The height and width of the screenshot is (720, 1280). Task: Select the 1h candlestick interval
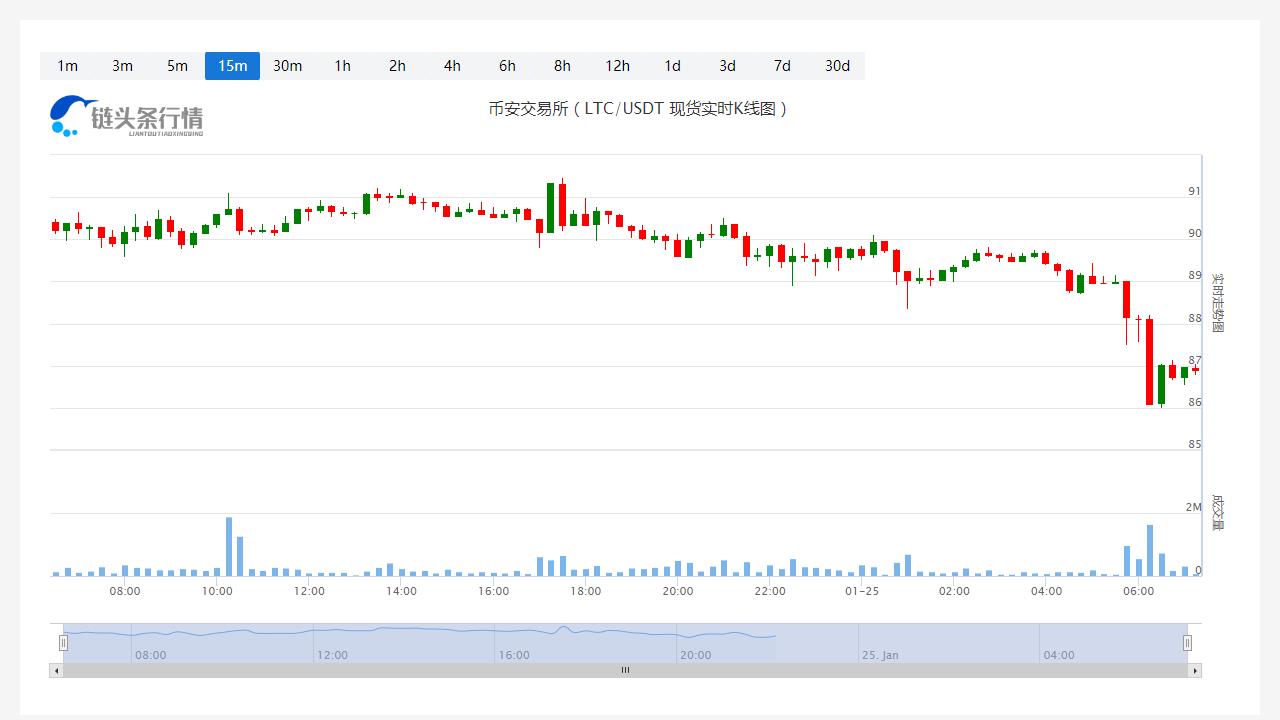[x=342, y=66]
